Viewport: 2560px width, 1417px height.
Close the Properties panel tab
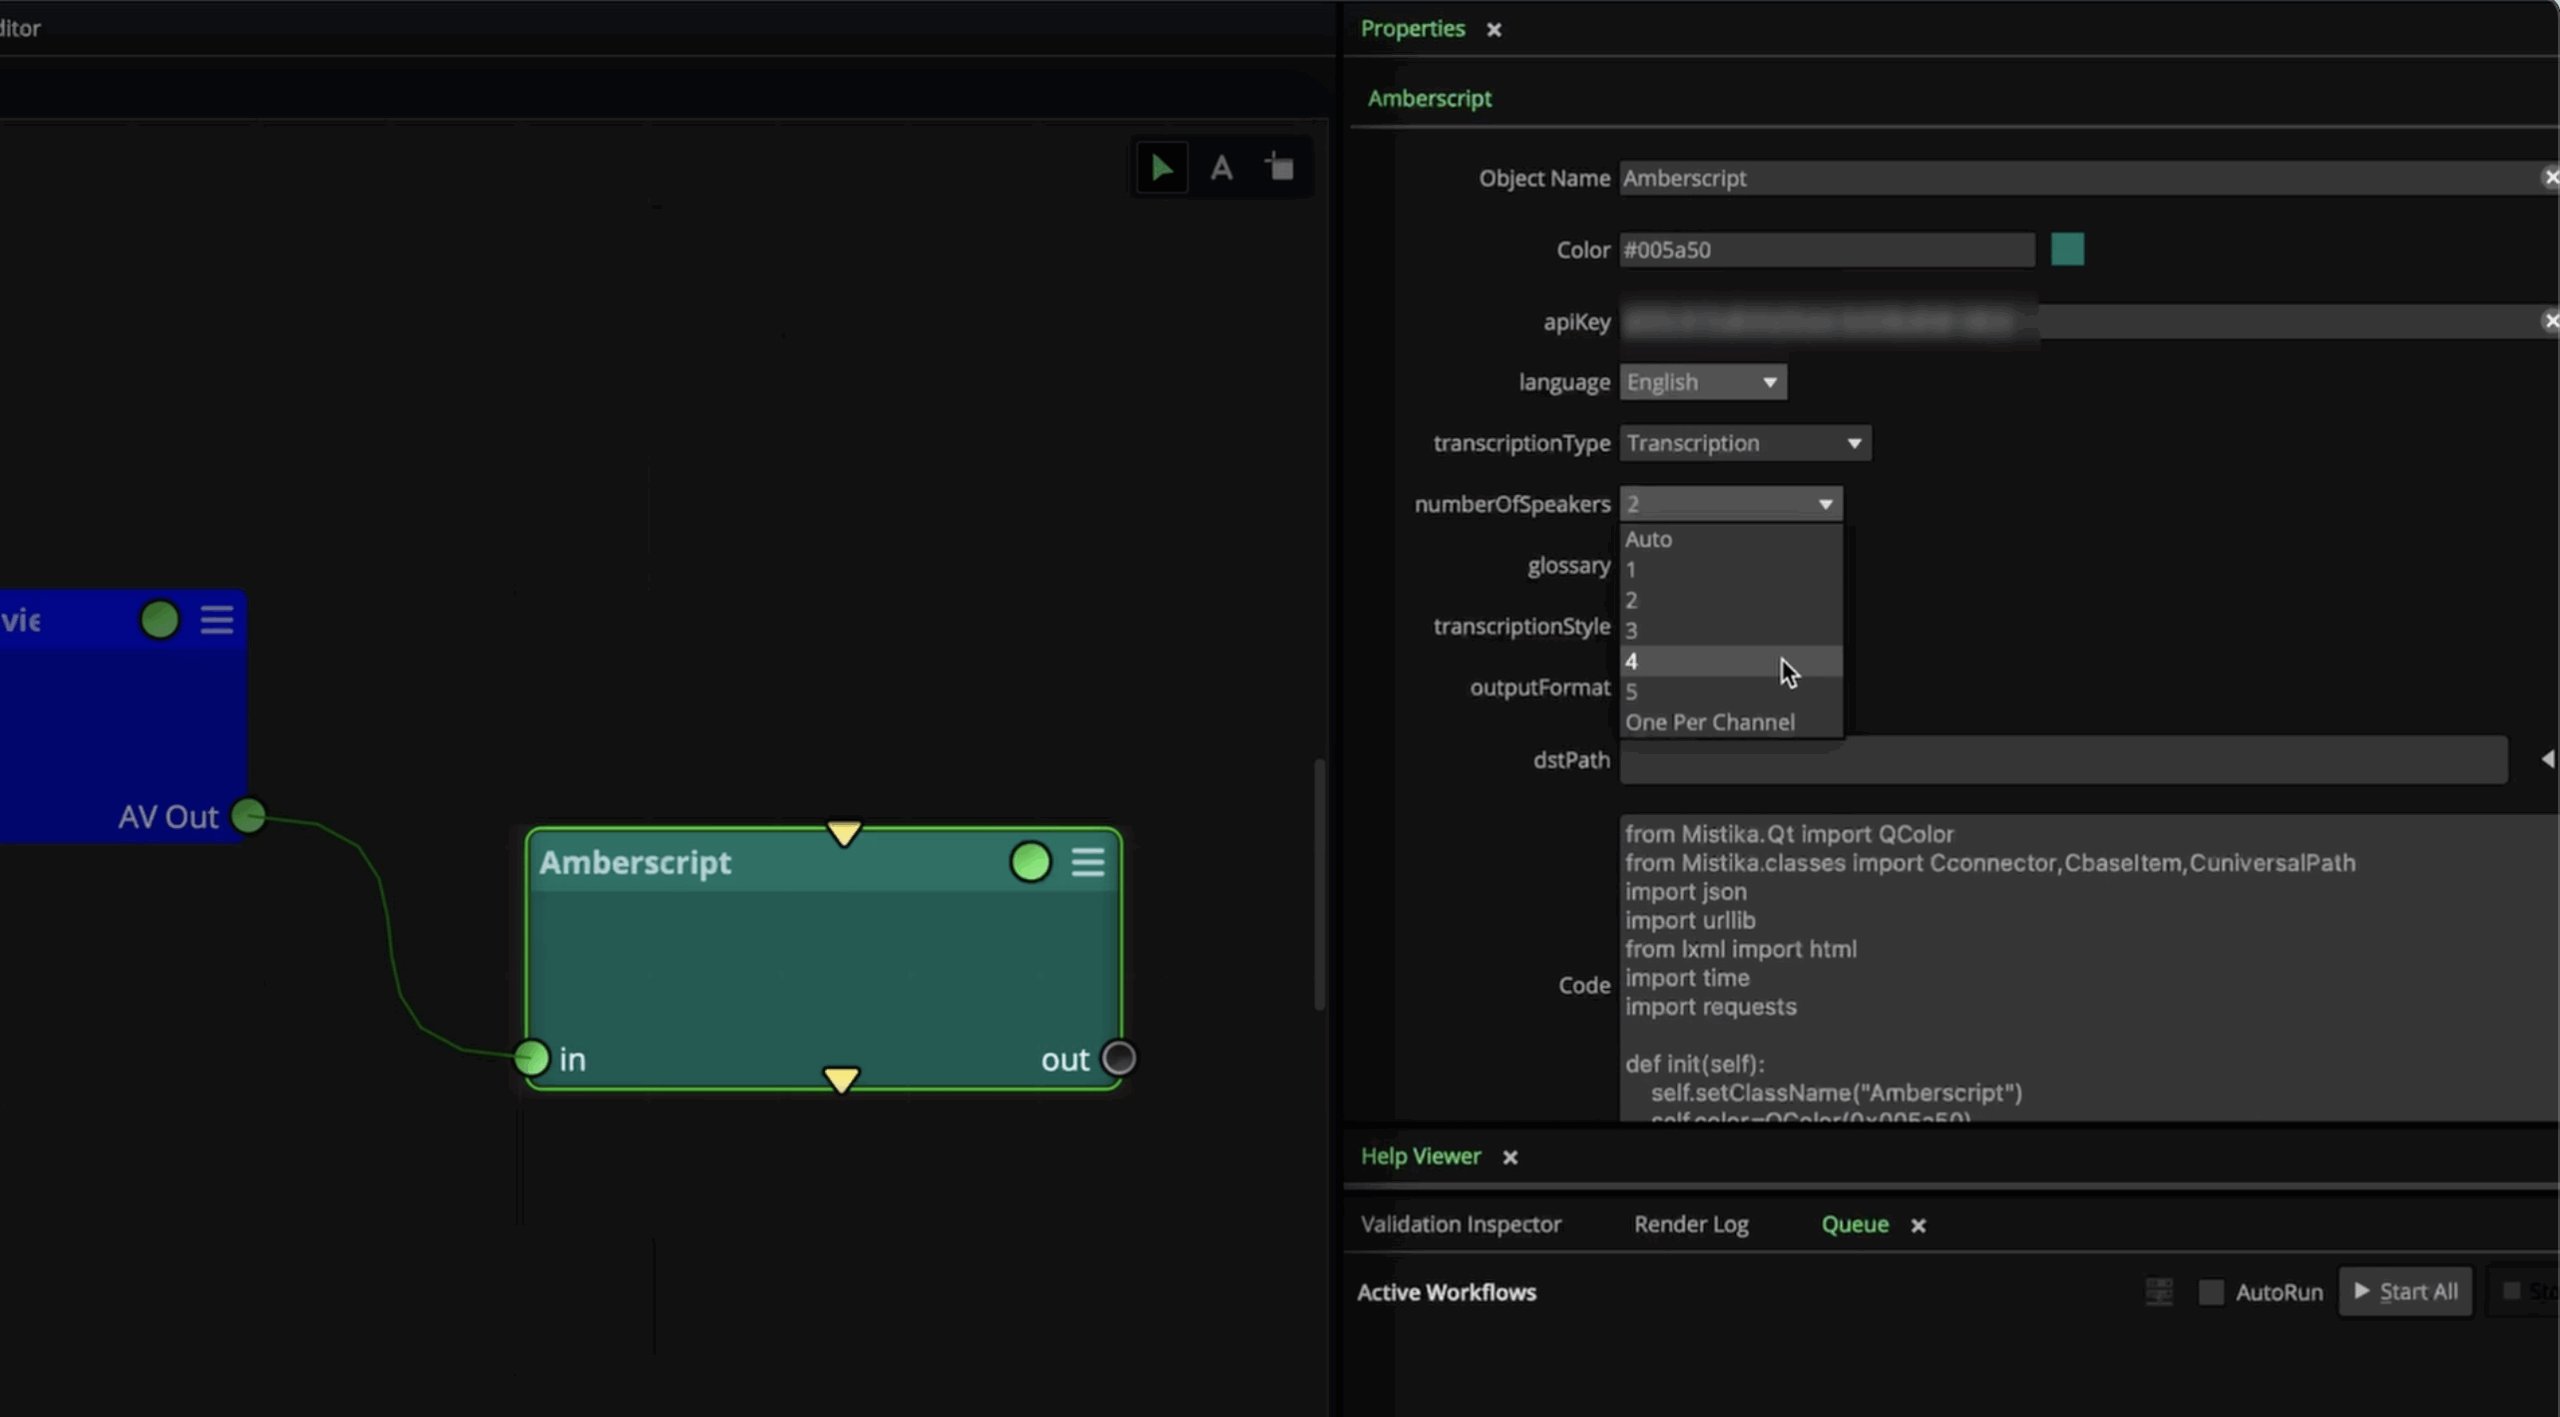tap(1494, 30)
